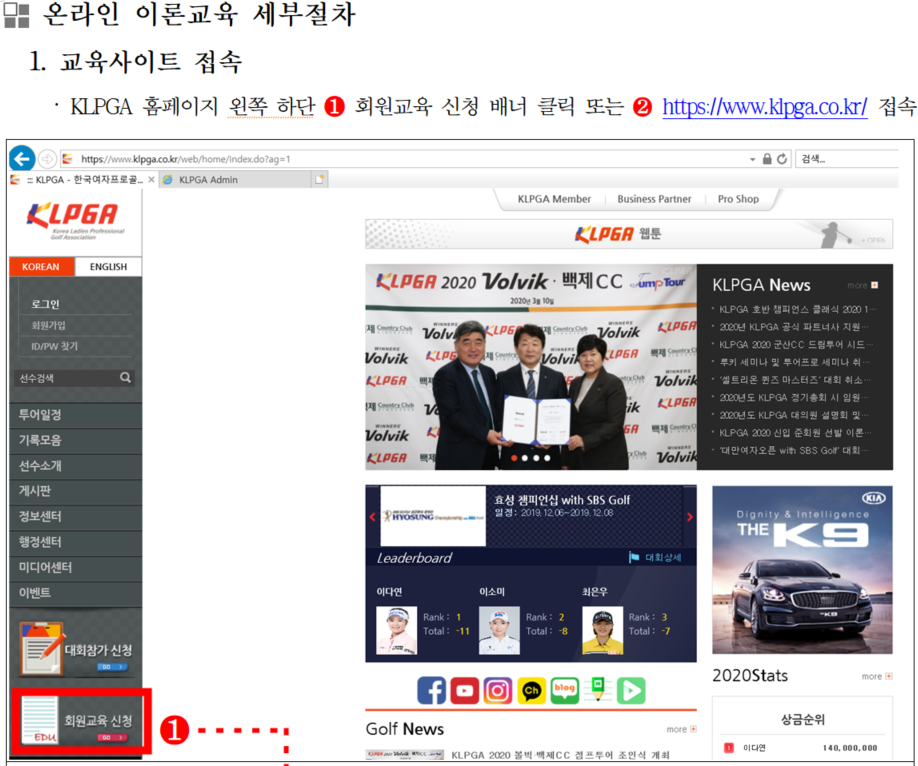Open the green play video icon
Viewport: 918px width, 766px height.
point(631,690)
